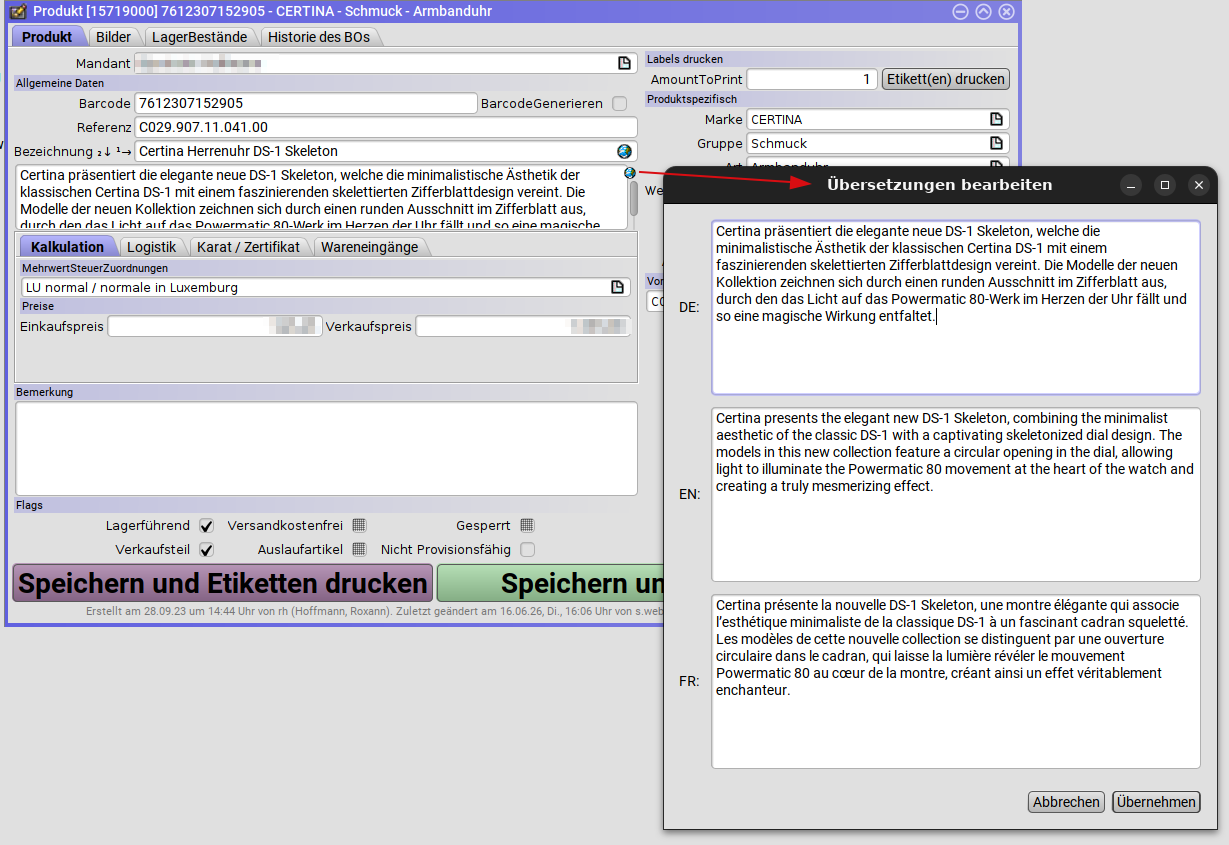1229x845 pixels.
Task: Open the Karat / Zertifikat tab
Action: (x=248, y=247)
